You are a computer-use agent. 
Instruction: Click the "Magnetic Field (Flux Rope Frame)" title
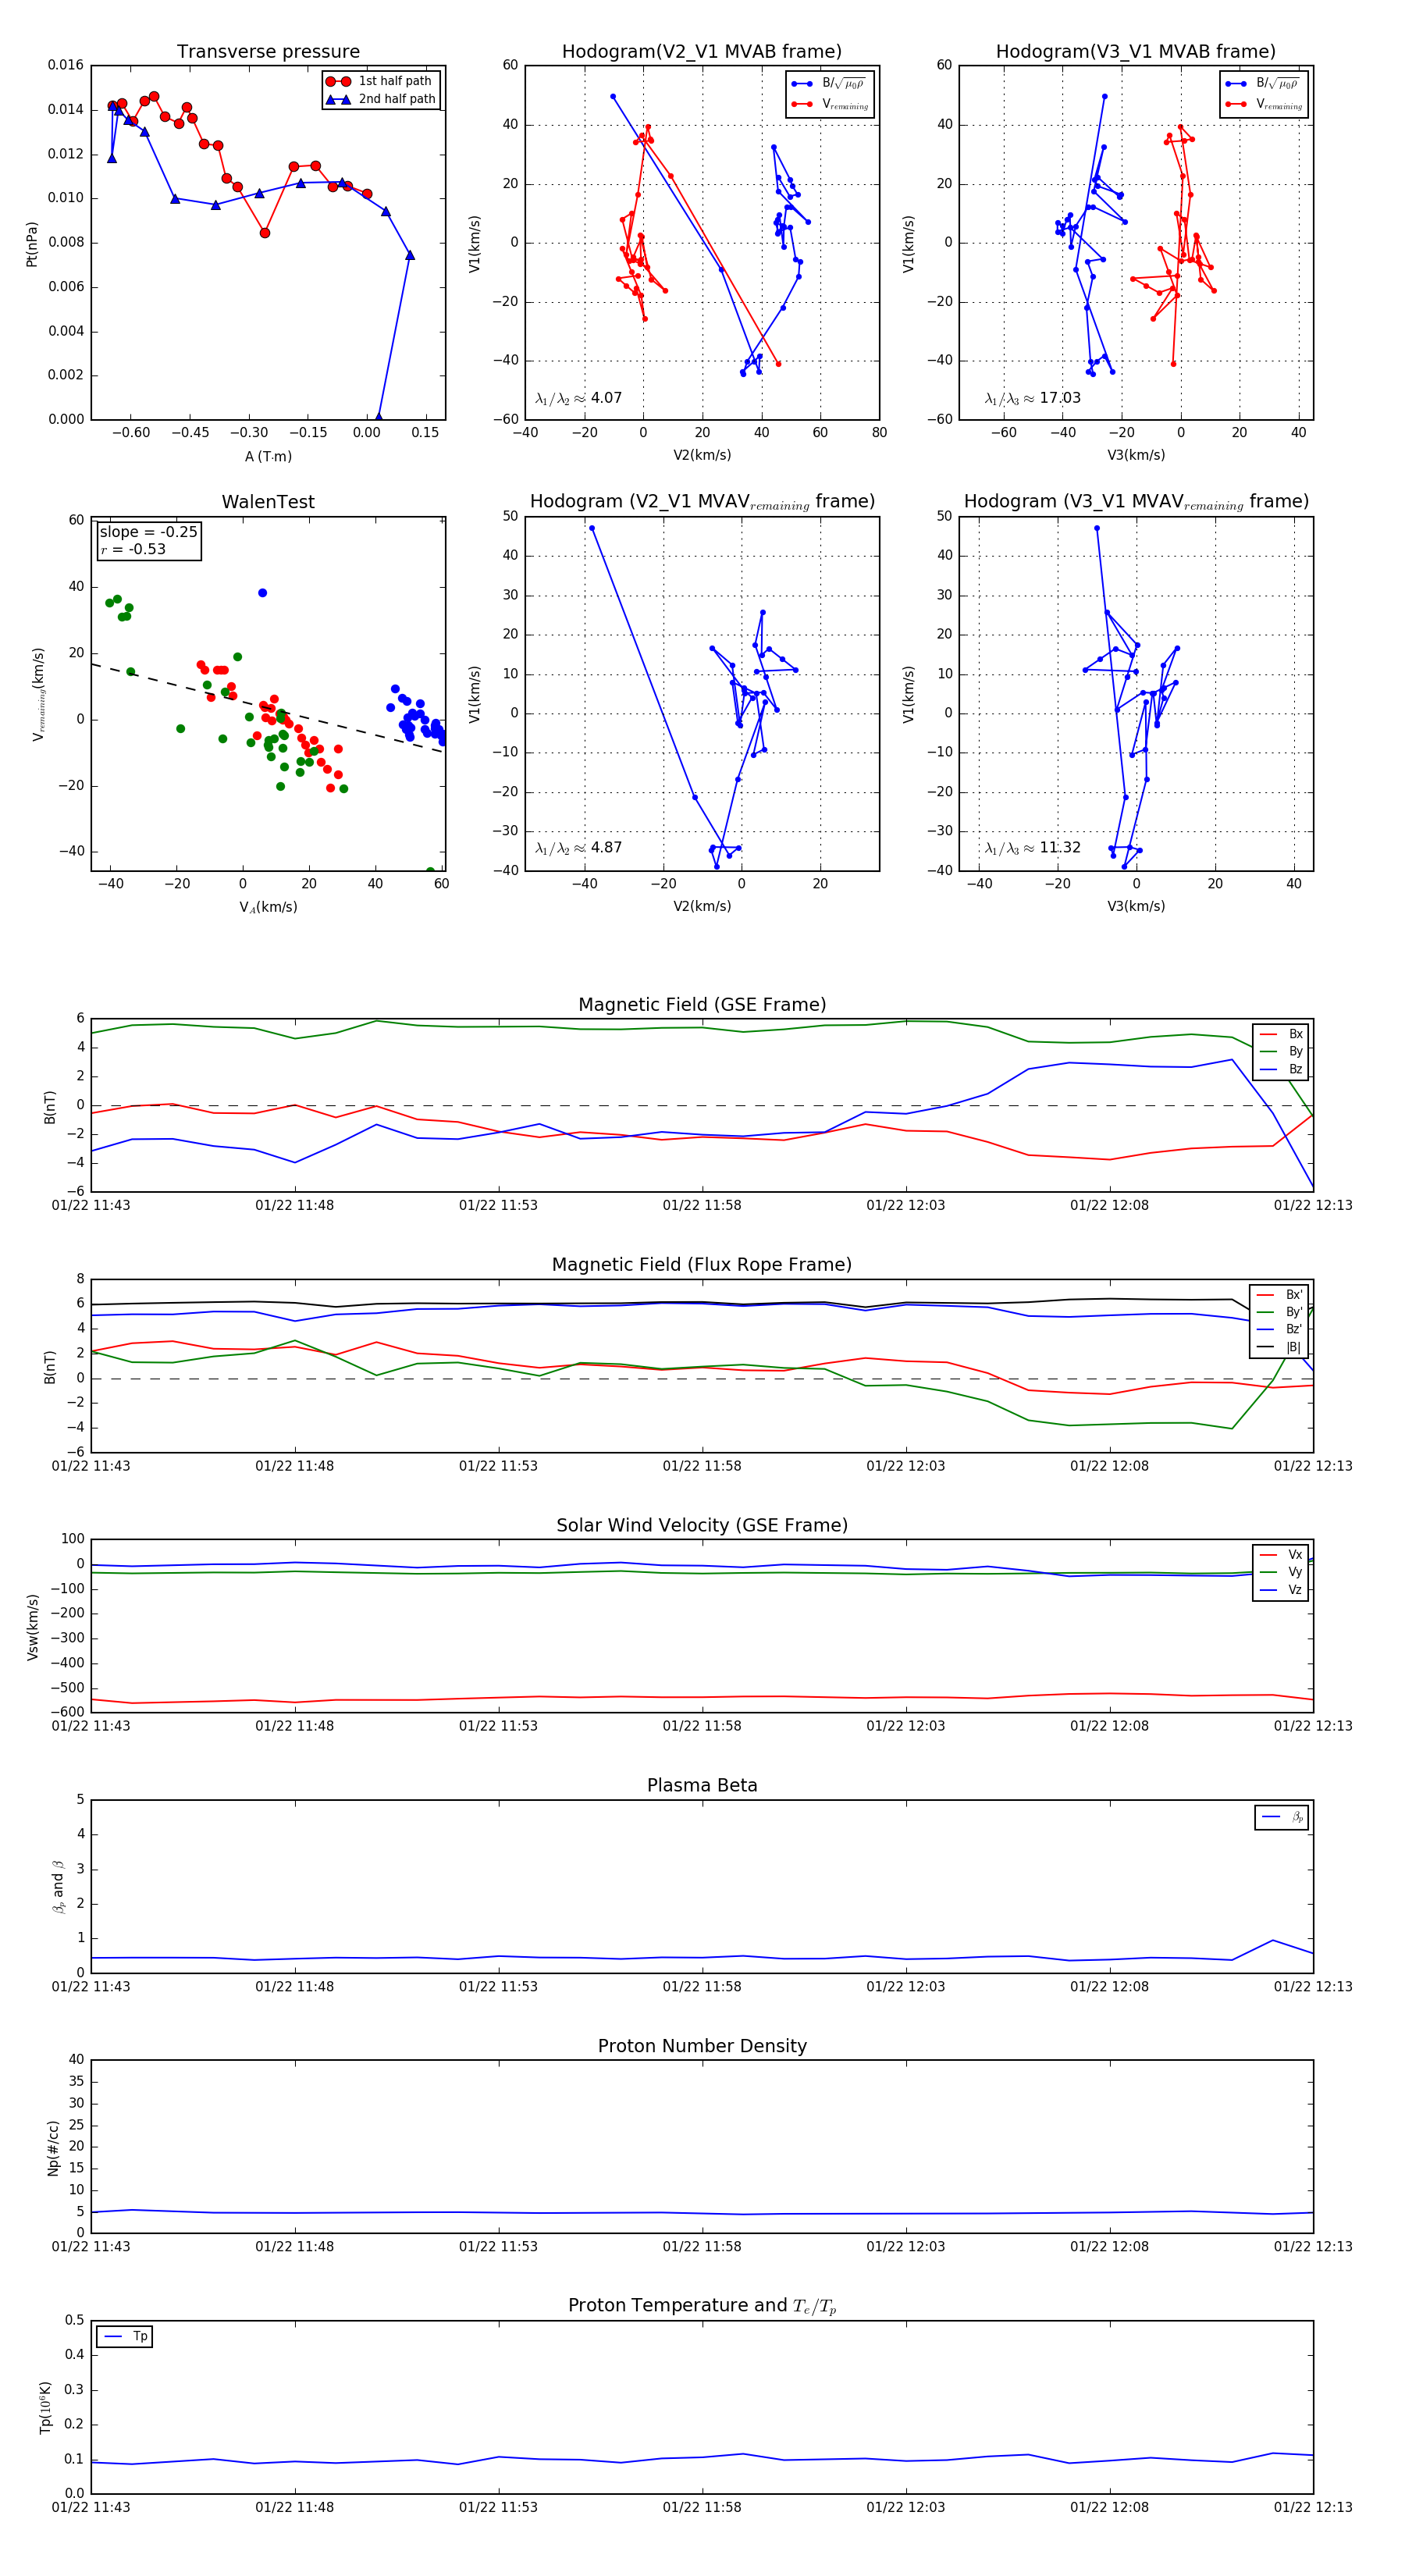[x=702, y=1265]
